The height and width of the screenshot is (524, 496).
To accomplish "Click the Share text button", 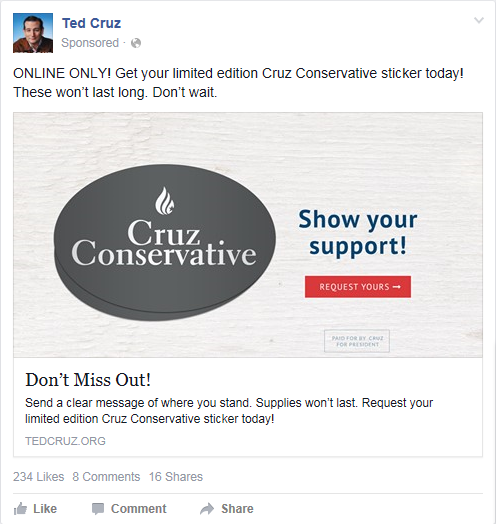I will point(237,509).
